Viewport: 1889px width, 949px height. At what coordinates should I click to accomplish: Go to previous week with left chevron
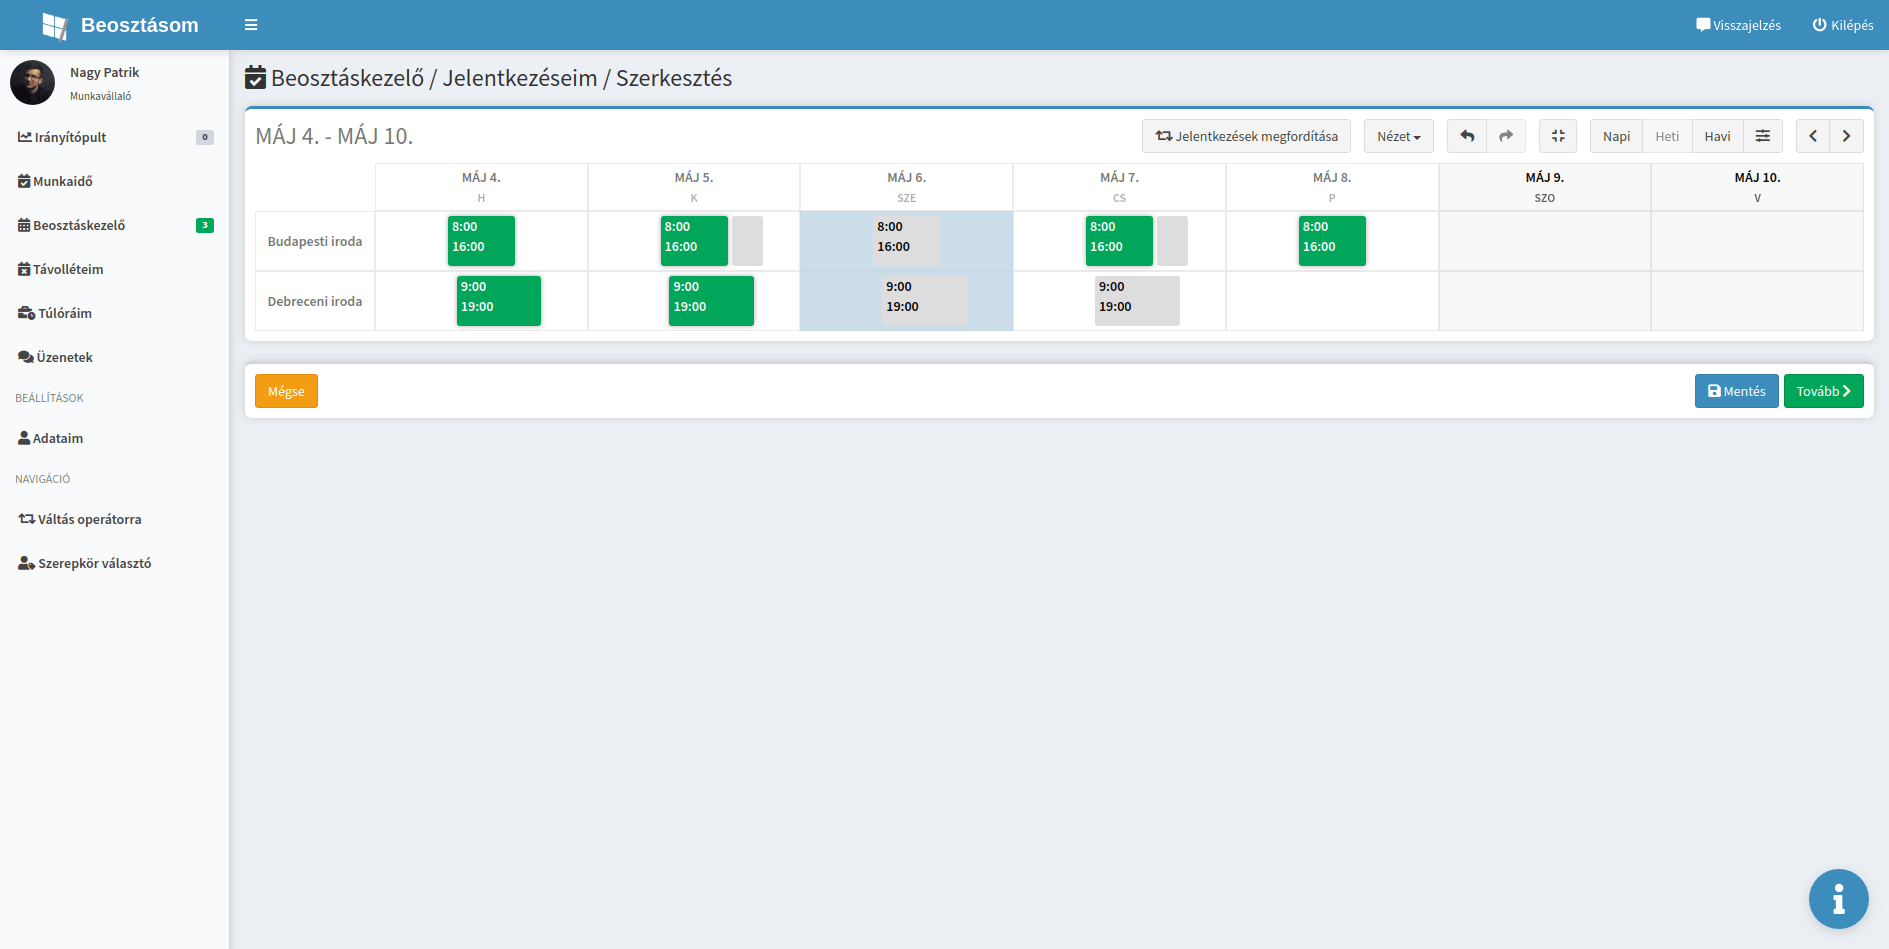[1813, 136]
